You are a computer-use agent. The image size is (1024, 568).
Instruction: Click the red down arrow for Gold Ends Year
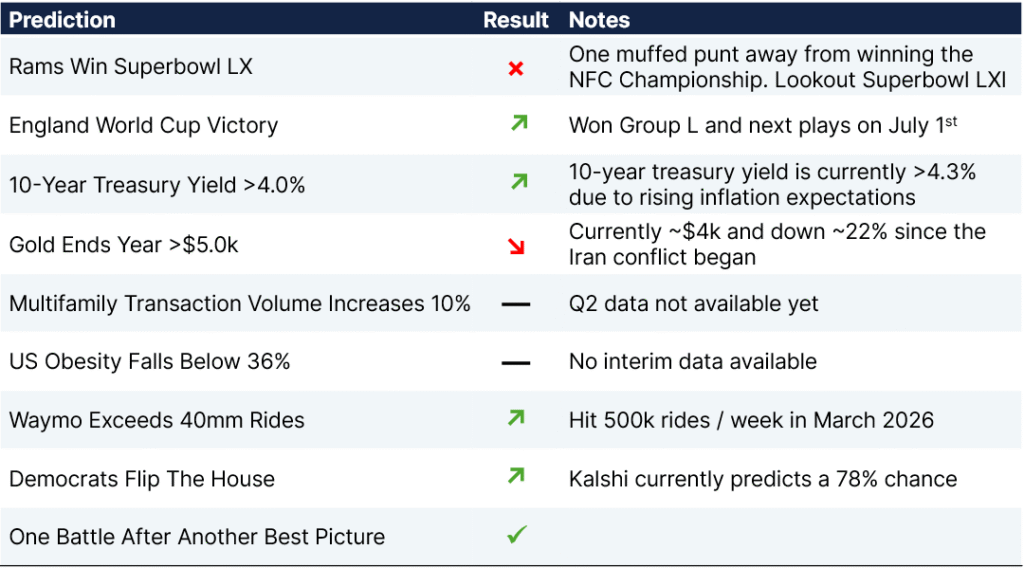pos(517,246)
